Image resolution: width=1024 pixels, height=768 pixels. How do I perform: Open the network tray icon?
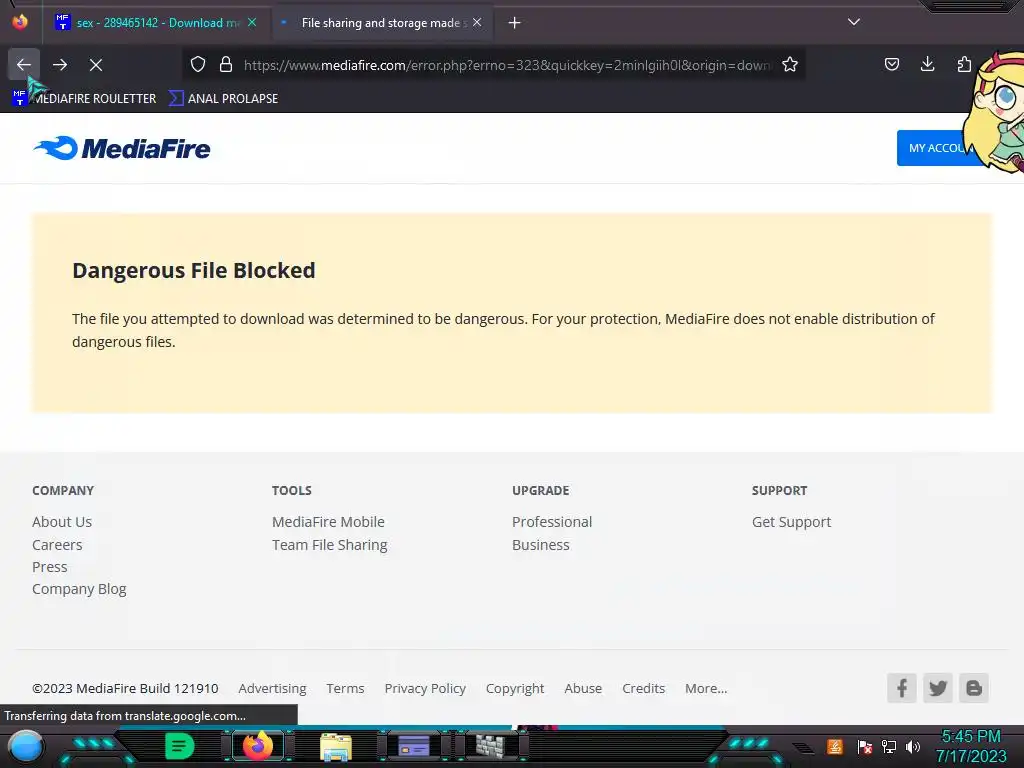click(889, 746)
